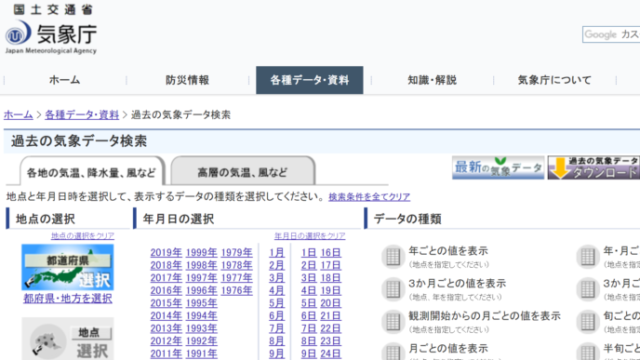Click the table icon beside 観測開始からの月ごとの値を表示
The width and height of the screenshot is (640, 360).
(393, 322)
